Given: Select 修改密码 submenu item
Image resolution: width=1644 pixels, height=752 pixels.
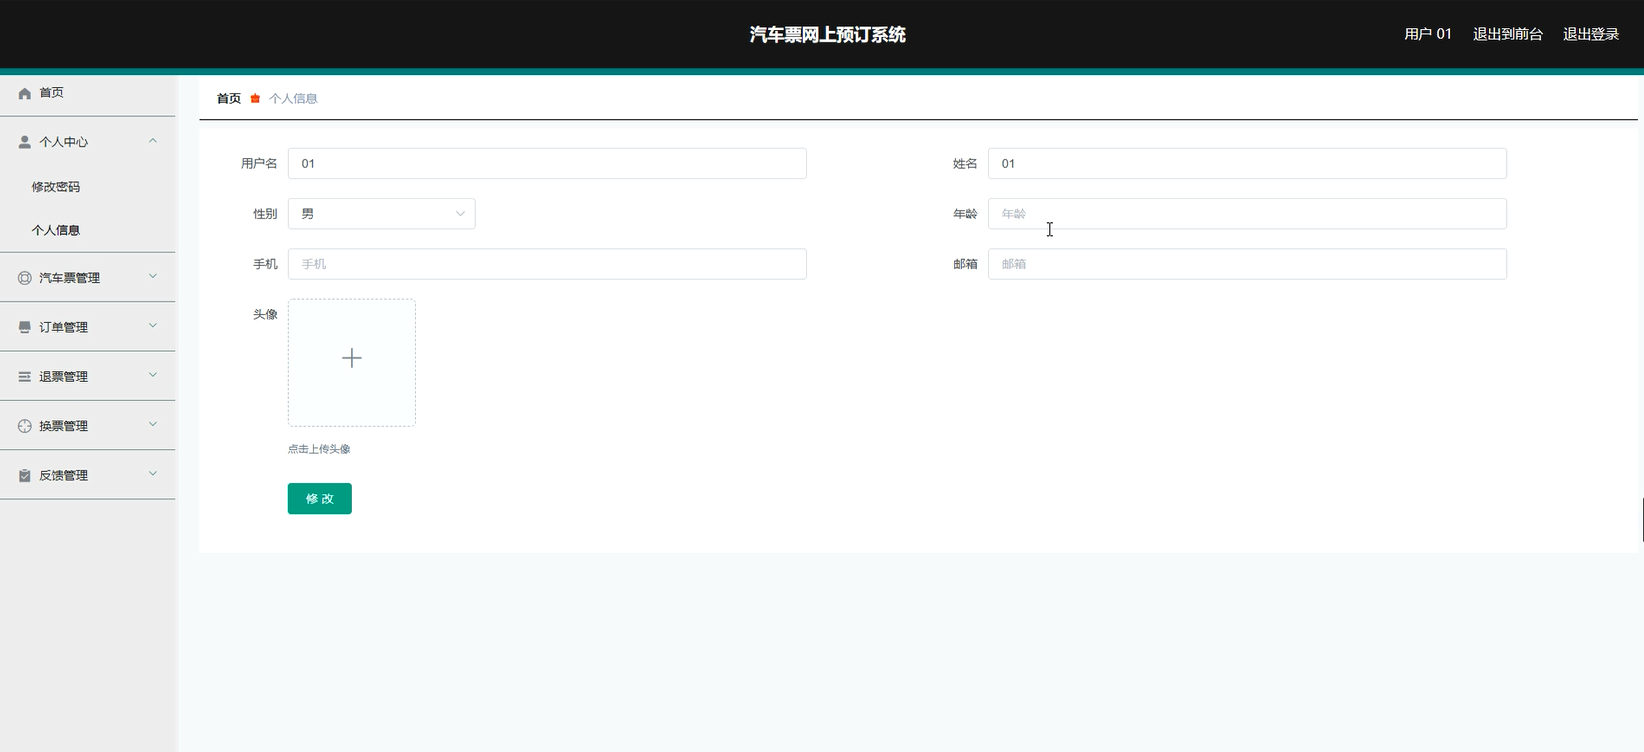Looking at the screenshot, I should click(88, 187).
